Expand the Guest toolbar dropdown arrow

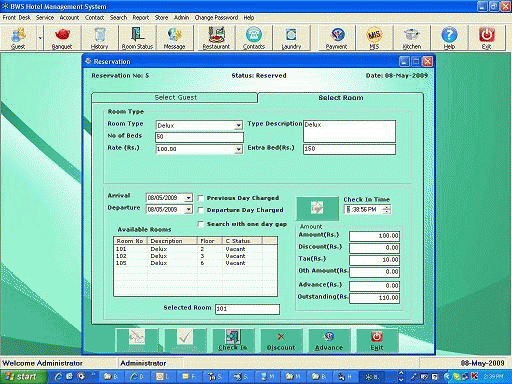pyautogui.click(x=40, y=38)
